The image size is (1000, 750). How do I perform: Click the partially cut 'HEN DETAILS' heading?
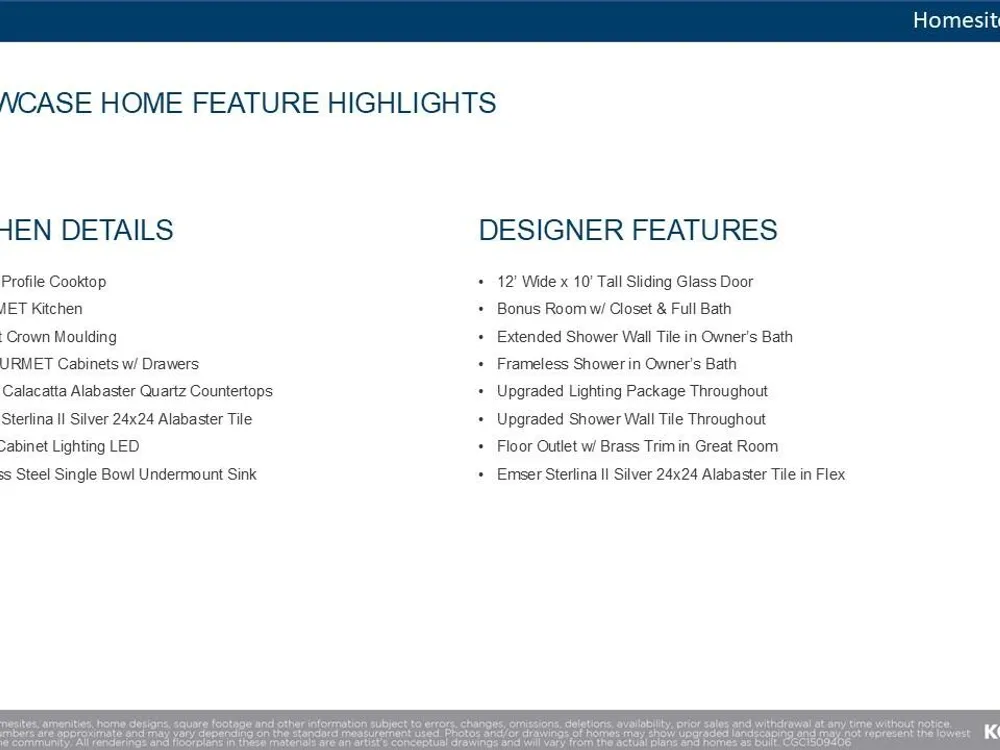[x=86, y=230]
